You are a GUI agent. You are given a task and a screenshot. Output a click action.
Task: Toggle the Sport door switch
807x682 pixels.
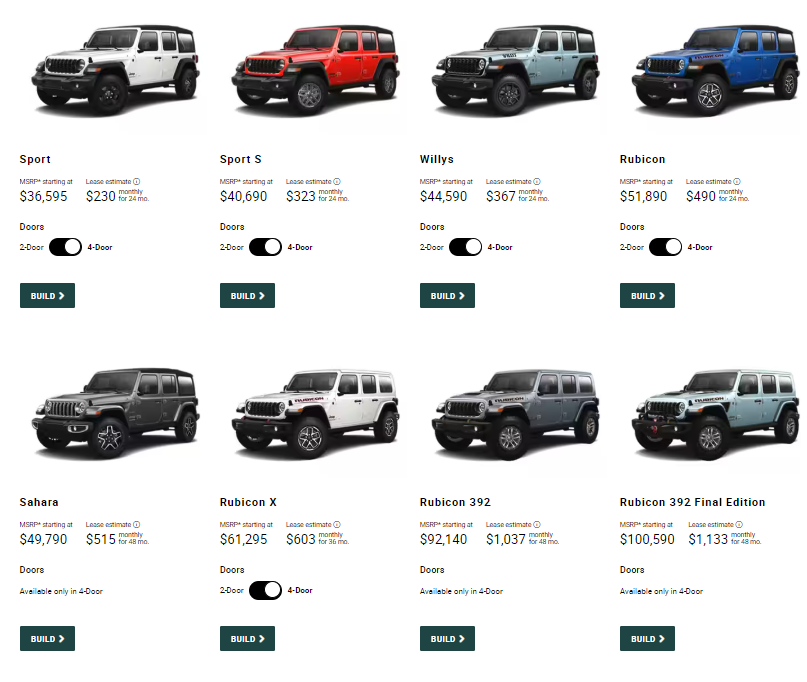tap(65, 247)
